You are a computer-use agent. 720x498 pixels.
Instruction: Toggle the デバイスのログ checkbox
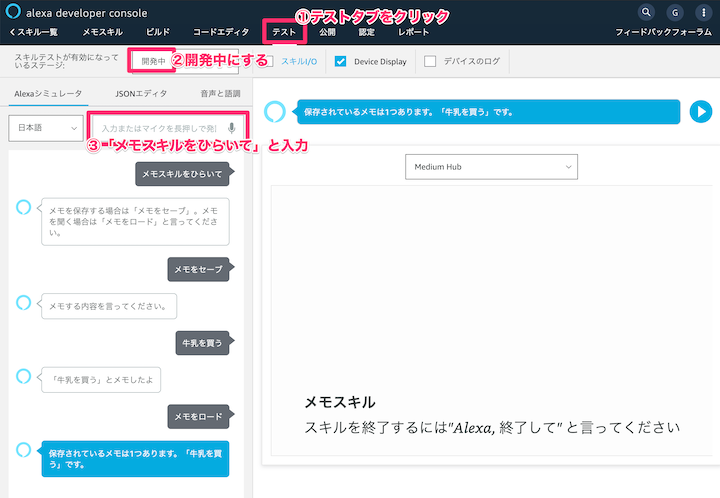click(x=430, y=61)
